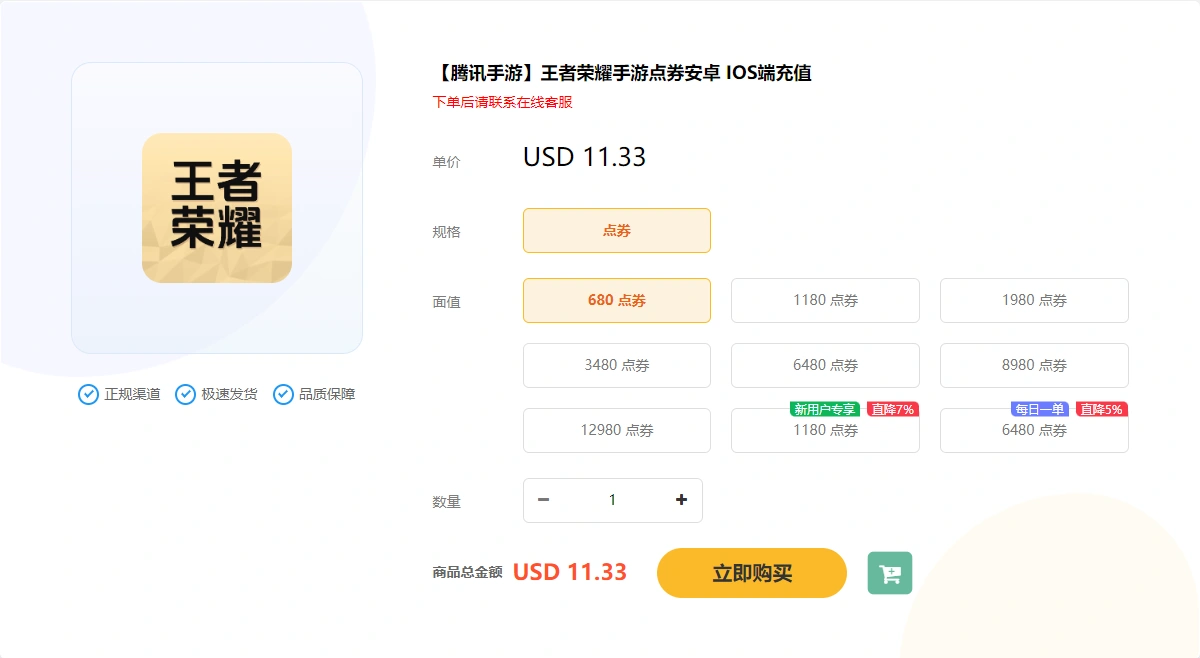This screenshot has height=658, width=1200.
Task: Click the red 下单后请联系在线客服 notice
Action: point(502,102)
